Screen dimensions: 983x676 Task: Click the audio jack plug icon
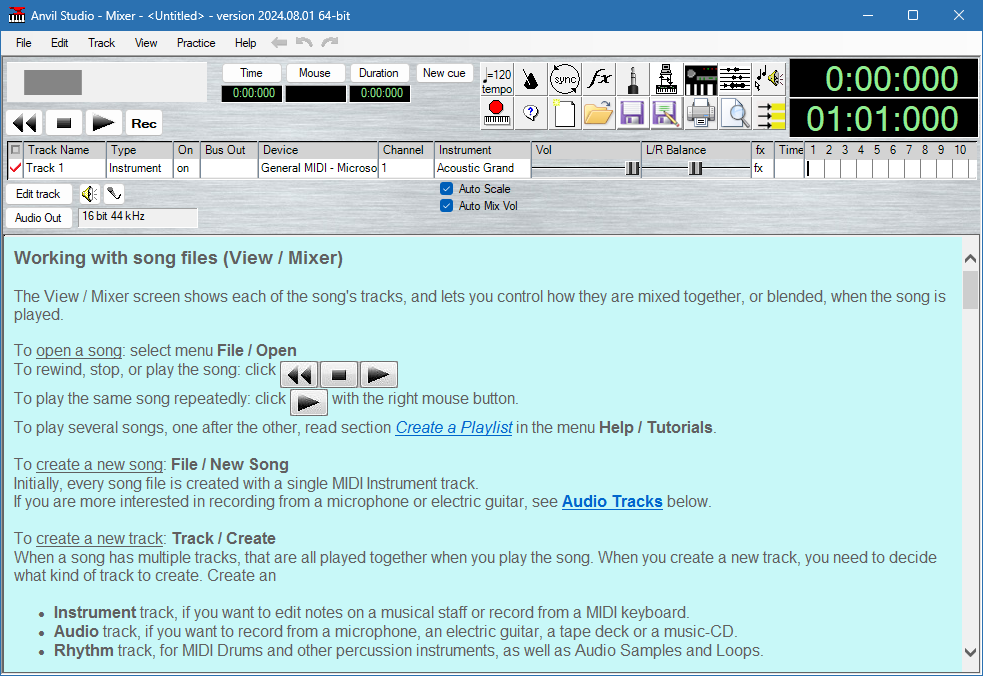point(633,80)
